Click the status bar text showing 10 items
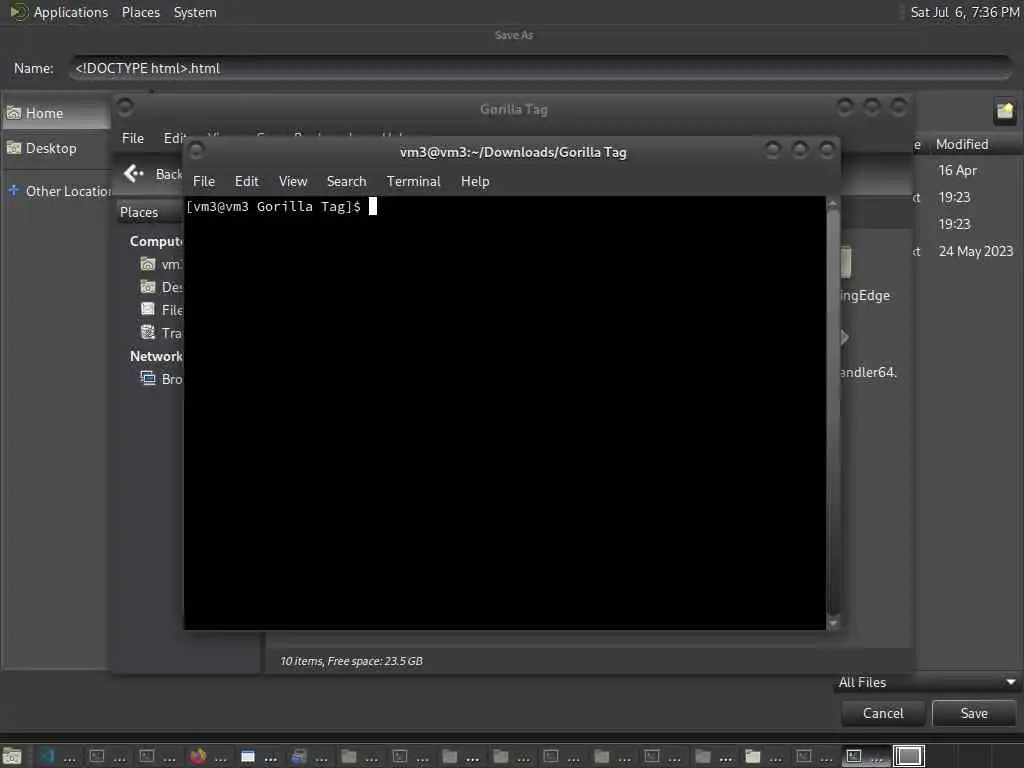This screenshot has height=768, width=1024. (x=351, y=662)
